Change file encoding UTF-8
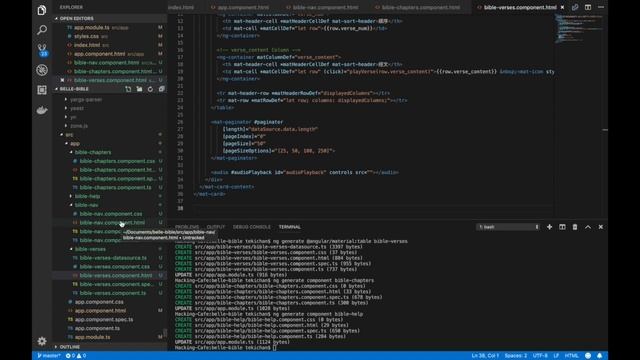Screen dimensions: 640x360 coord(540,356)
